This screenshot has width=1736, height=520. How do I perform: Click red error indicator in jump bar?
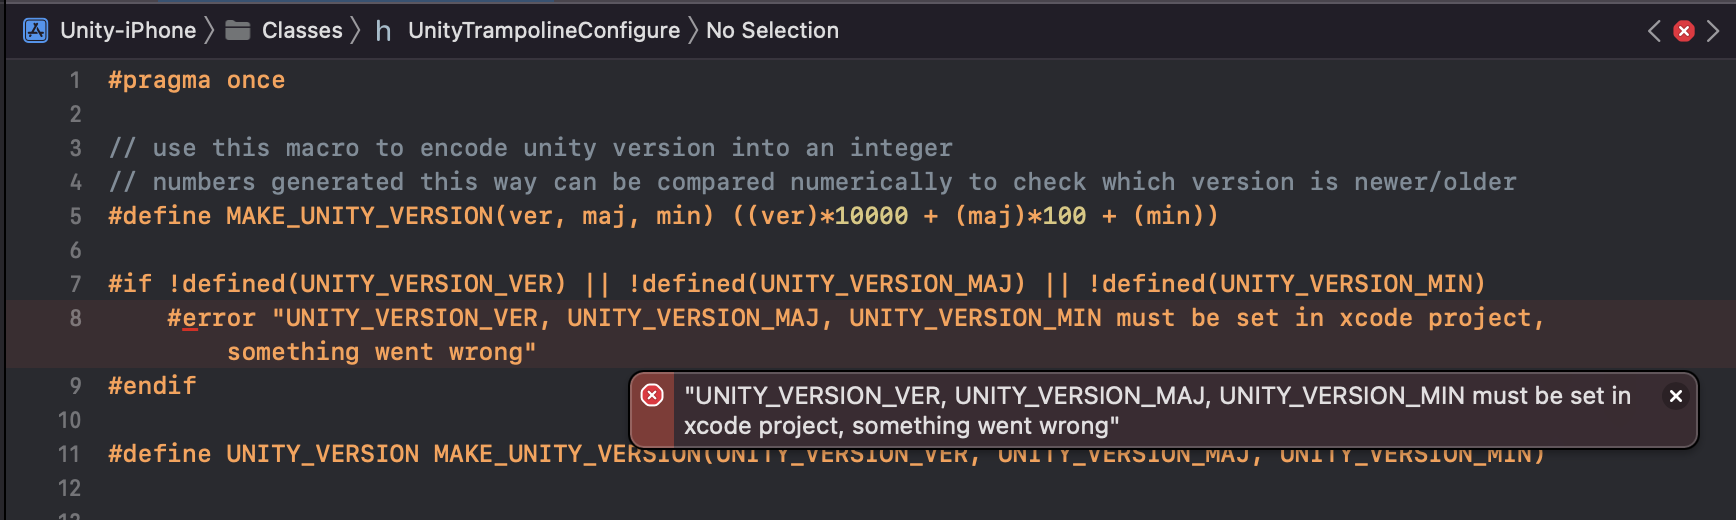pos(1684,31)
